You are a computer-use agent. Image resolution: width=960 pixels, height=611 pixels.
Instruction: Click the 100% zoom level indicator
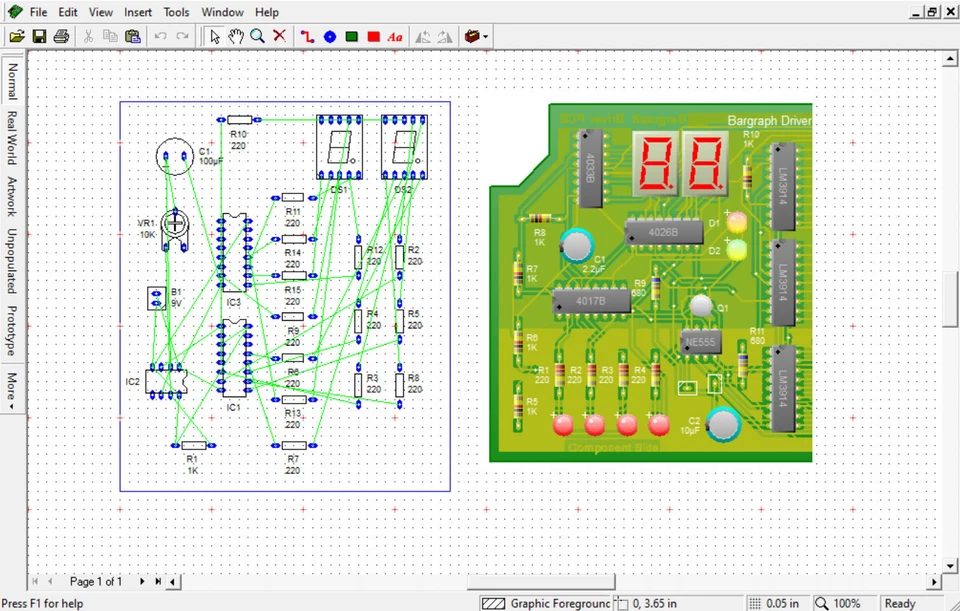(849, 603)
